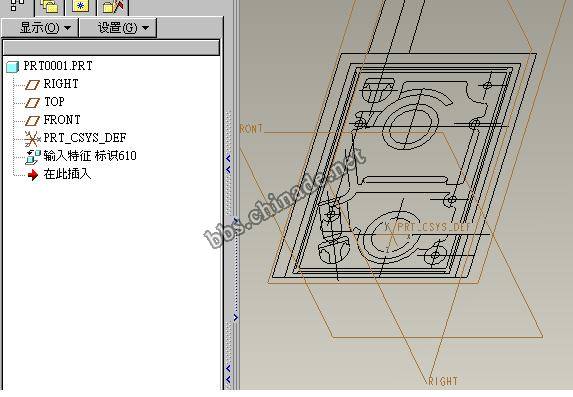Open the Favorites tab with star icon

(81, 7)
